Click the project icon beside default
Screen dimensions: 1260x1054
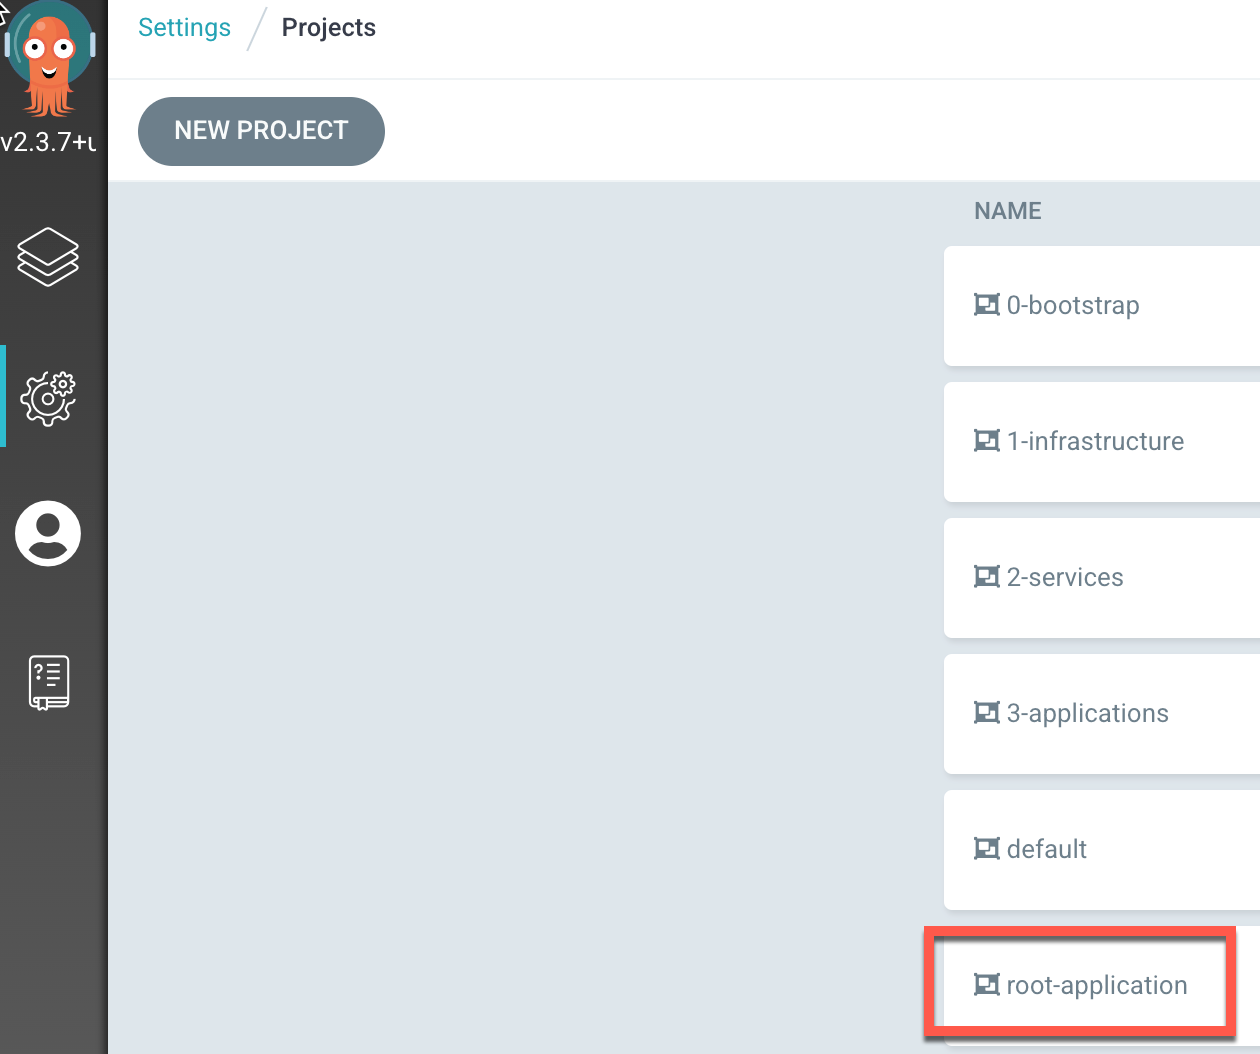(x=987, y=848)
